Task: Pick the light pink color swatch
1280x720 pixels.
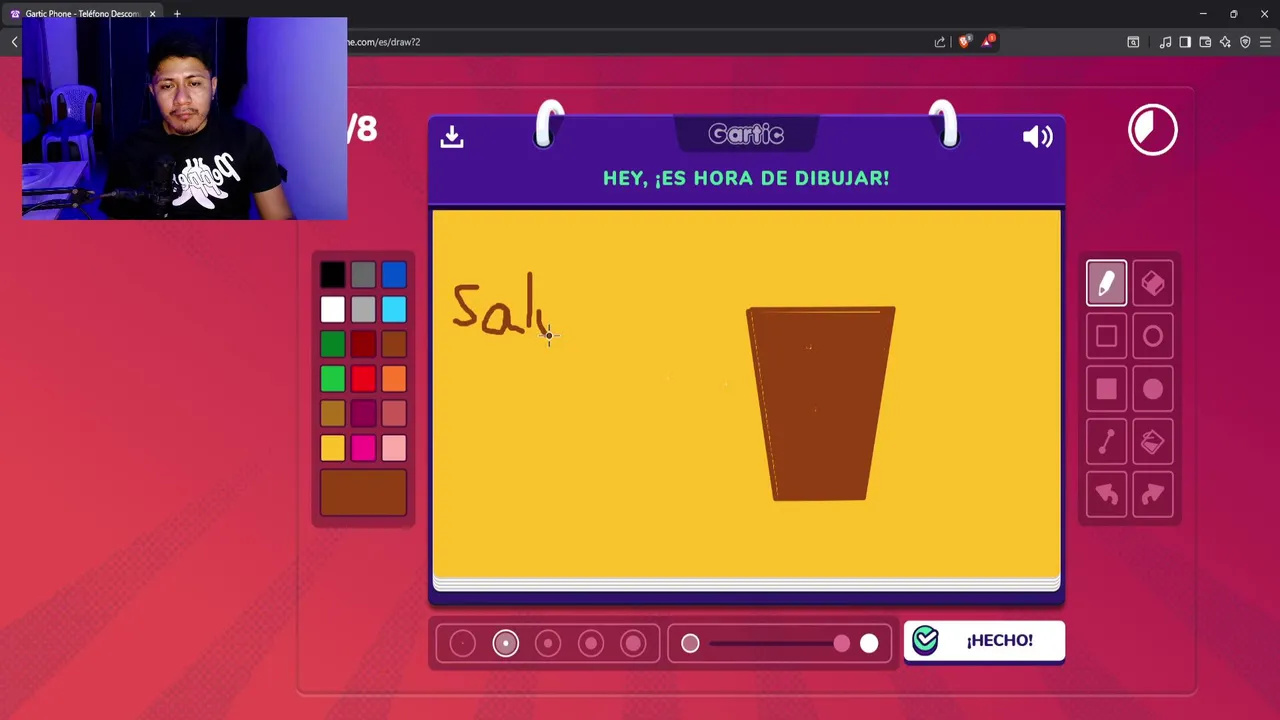Action: click(x=394, y=448)
